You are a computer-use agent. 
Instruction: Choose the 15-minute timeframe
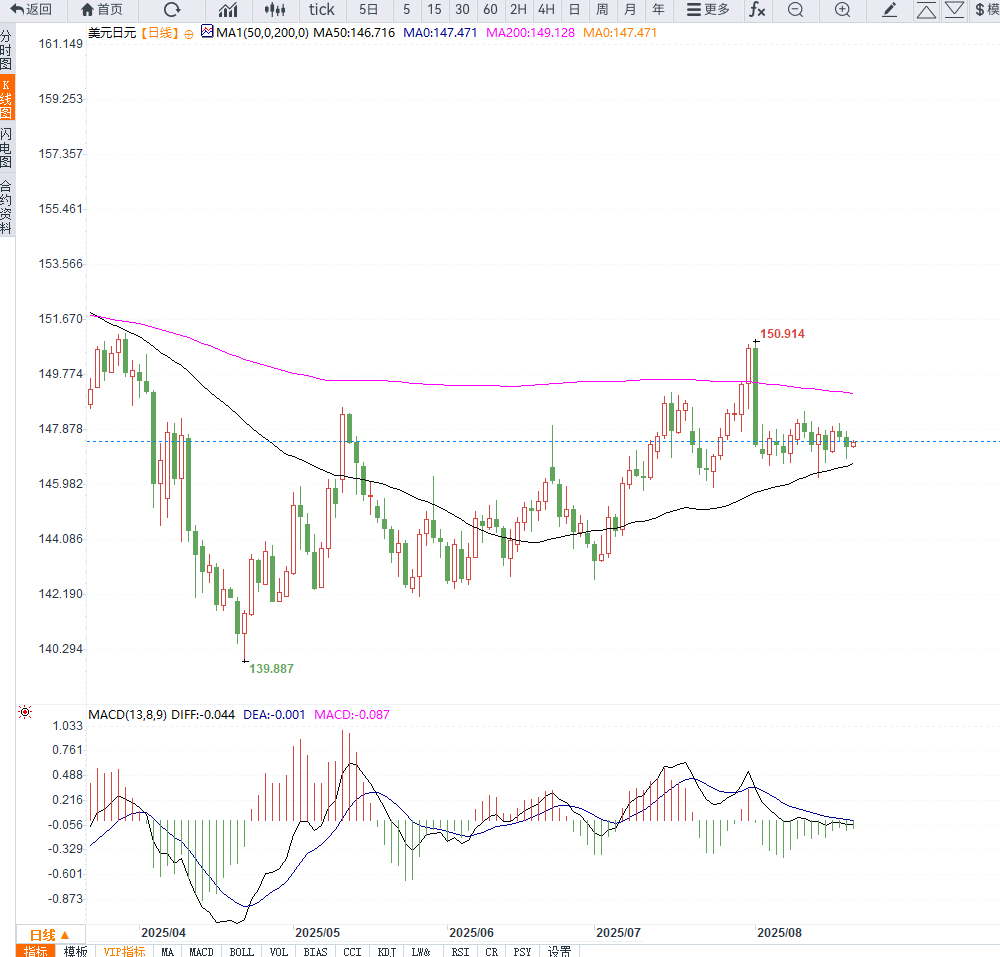434,10
